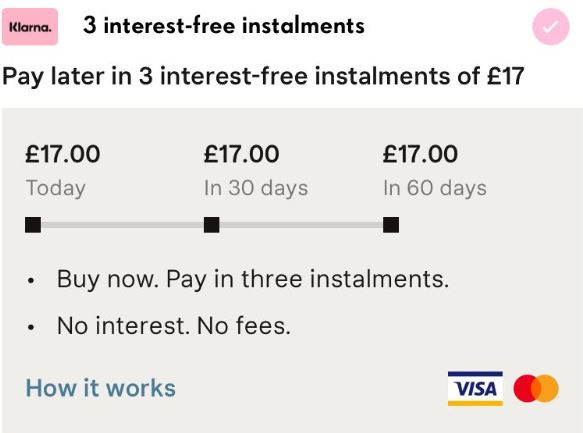Image resolution: width=583 pixels, height=433 pixels.
Task: Click the In 60 days label
Action: pyautogui.click(x=435, y=188)
